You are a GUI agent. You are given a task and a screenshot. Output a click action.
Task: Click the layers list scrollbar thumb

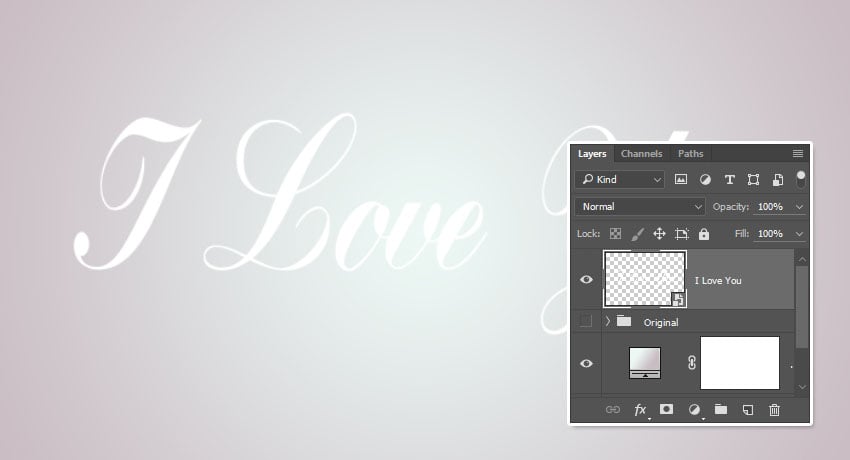point(802,307)
